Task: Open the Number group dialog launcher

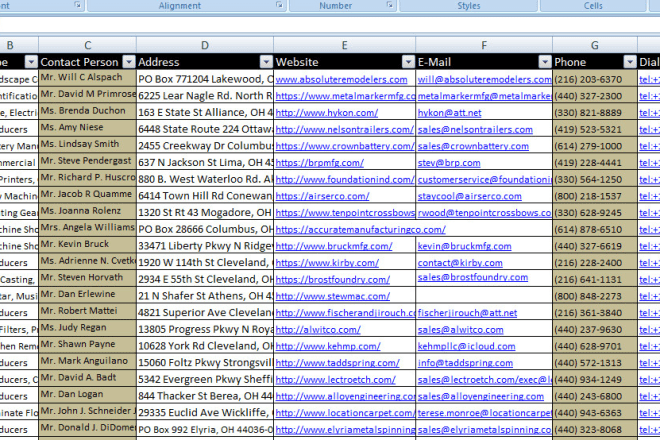Action: pyautogui.click(x=390, y=5)
